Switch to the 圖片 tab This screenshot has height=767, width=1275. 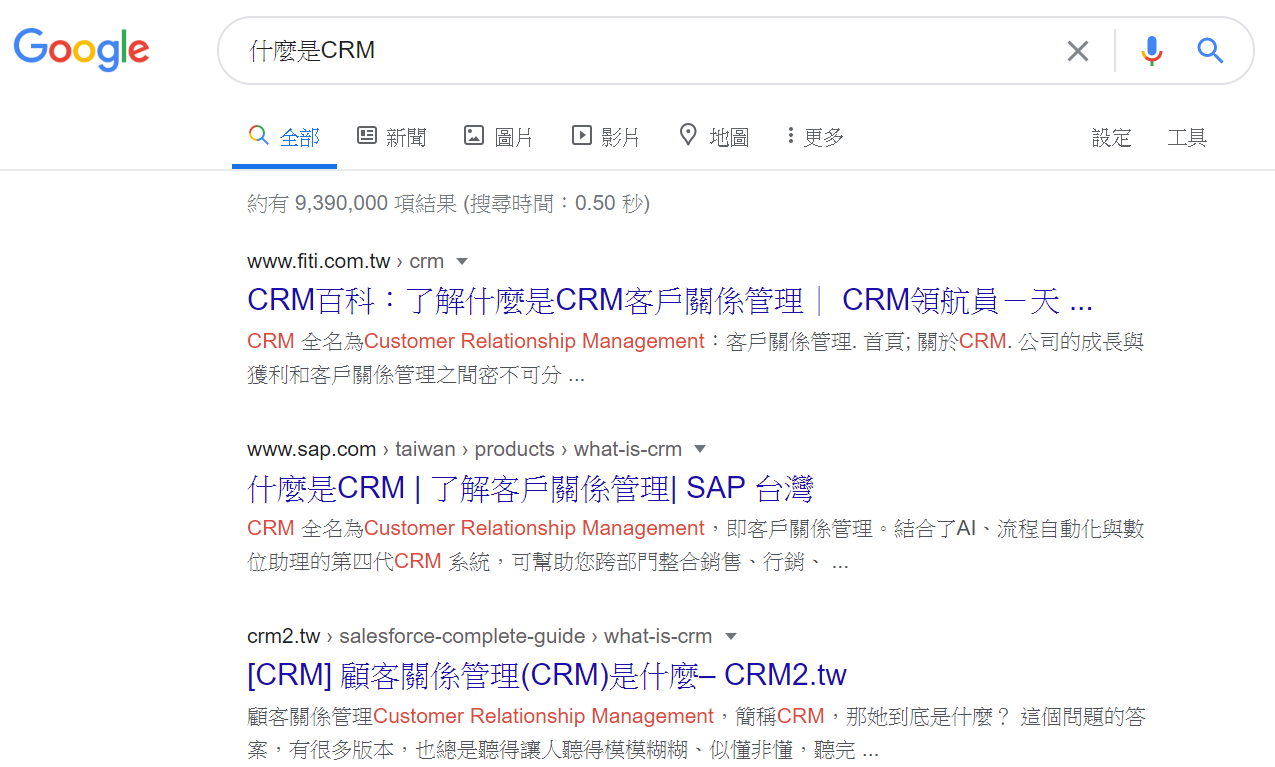499,137
